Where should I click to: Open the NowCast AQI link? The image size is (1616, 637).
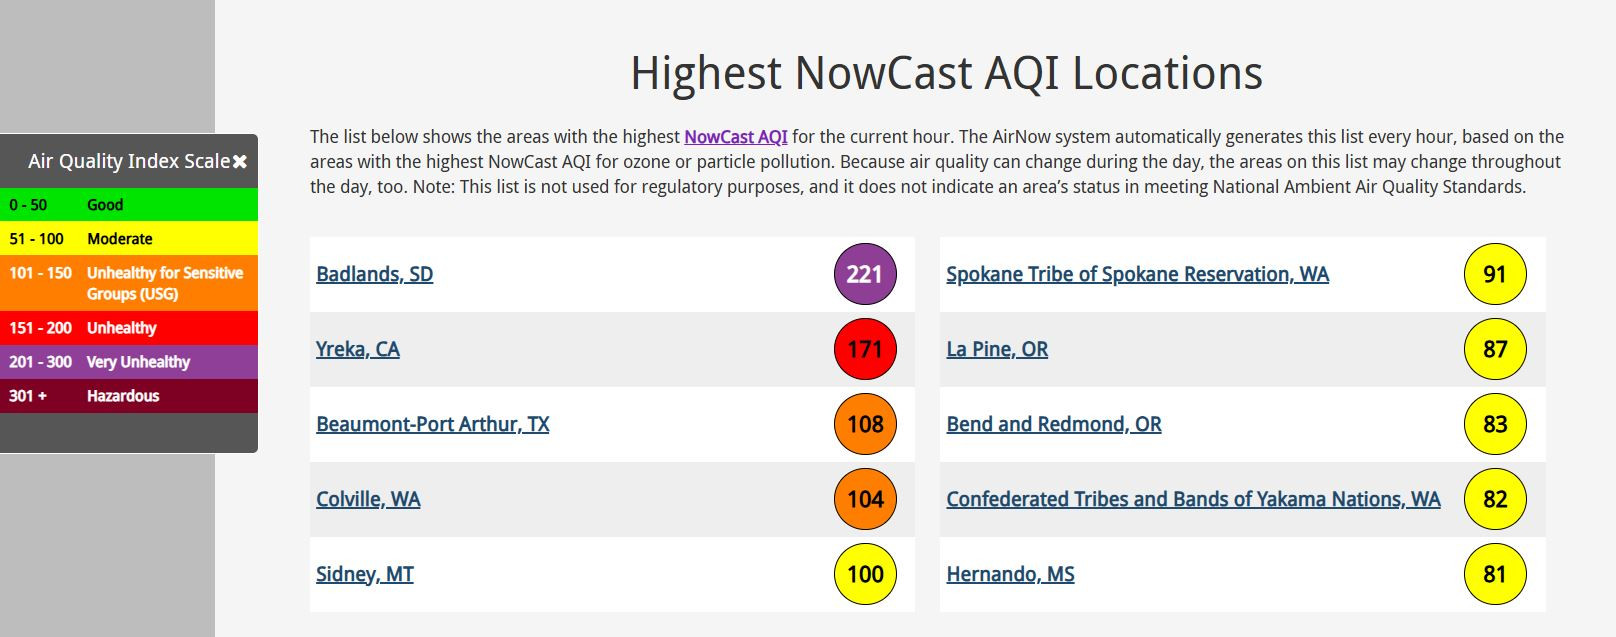pos(736,137)
